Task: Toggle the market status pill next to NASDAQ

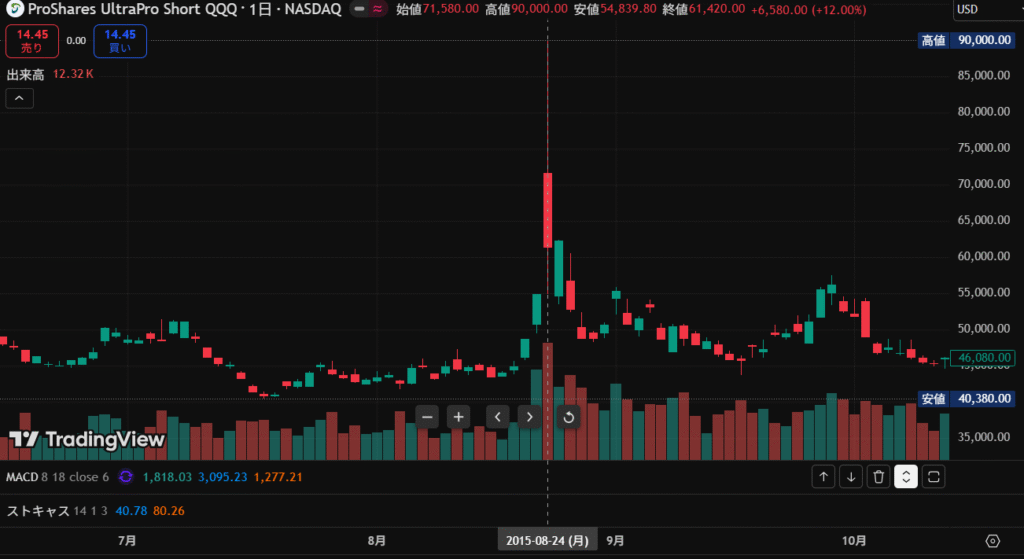Action: pyautogui.click(x=368, y=10)
